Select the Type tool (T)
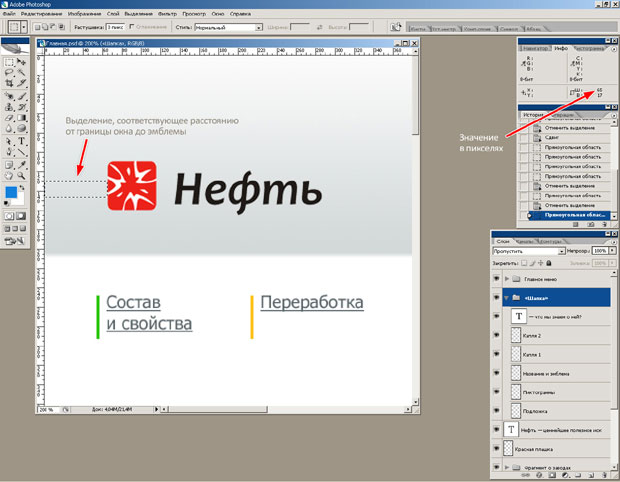 pos(22,141)
